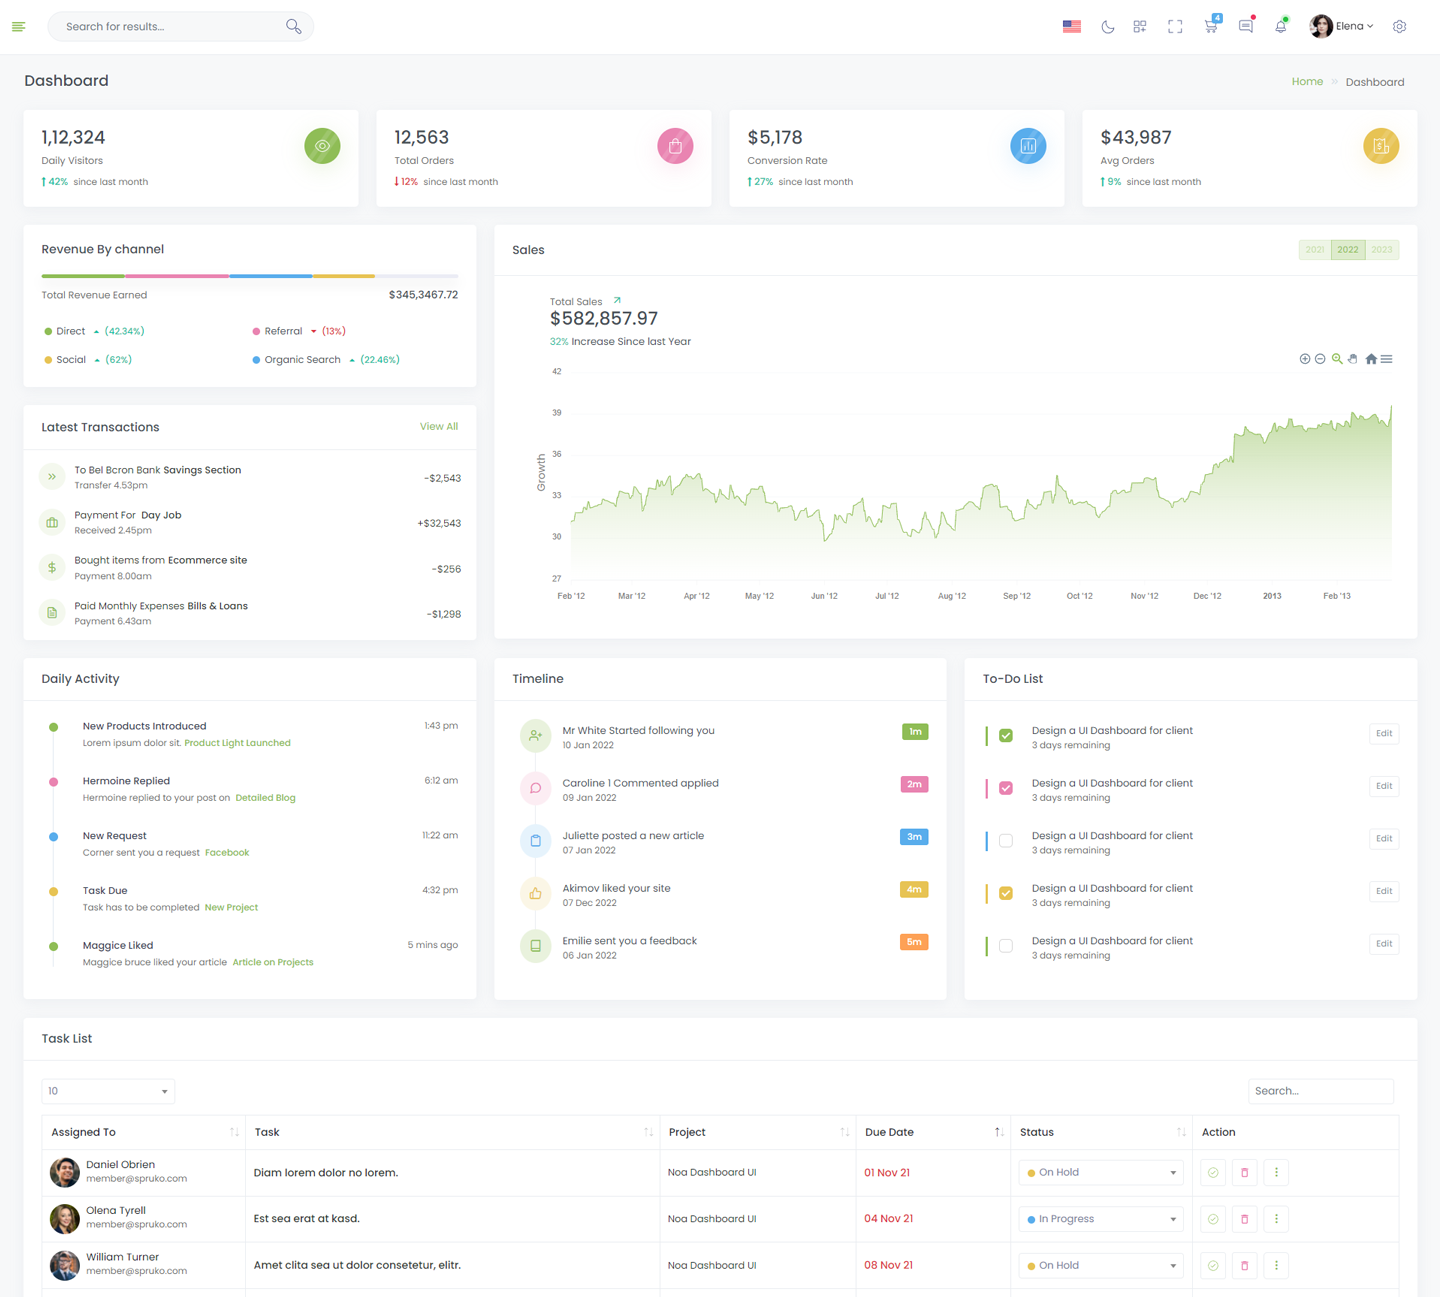Open the shopping cart icon
This screenshot has width=1440, height=1297.
(1211, 27)
